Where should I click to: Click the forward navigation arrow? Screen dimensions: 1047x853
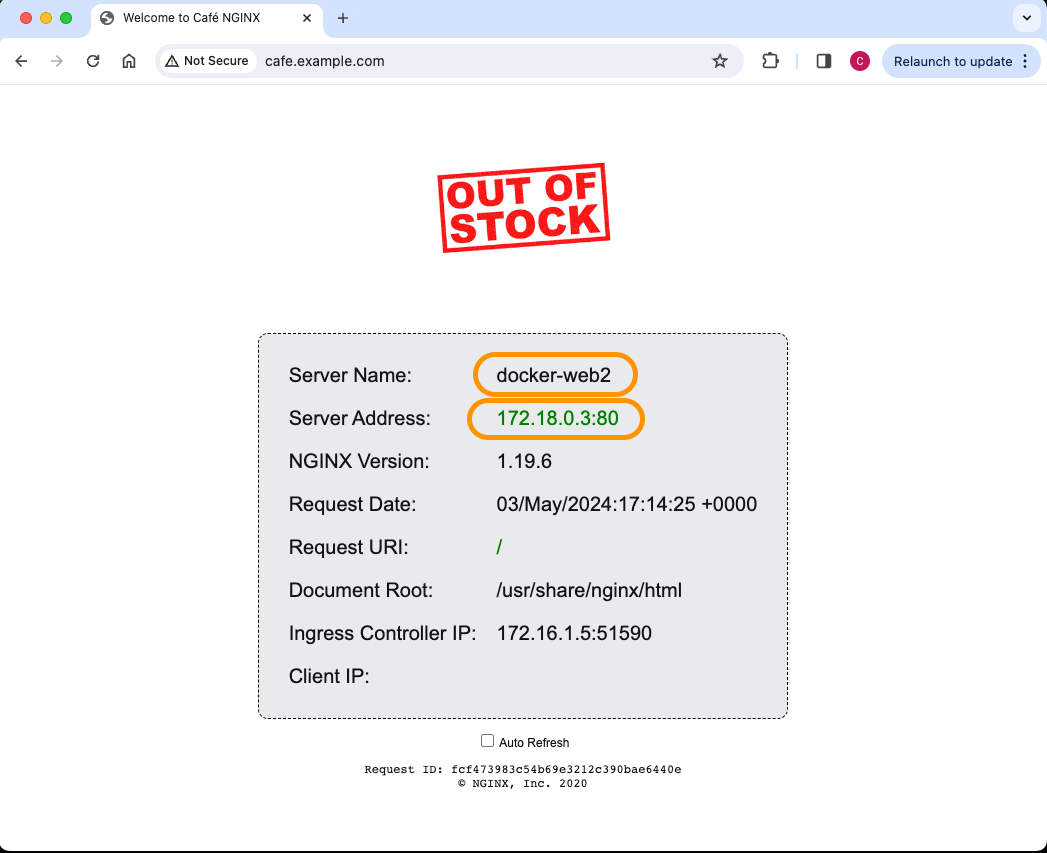click(57, 61)
